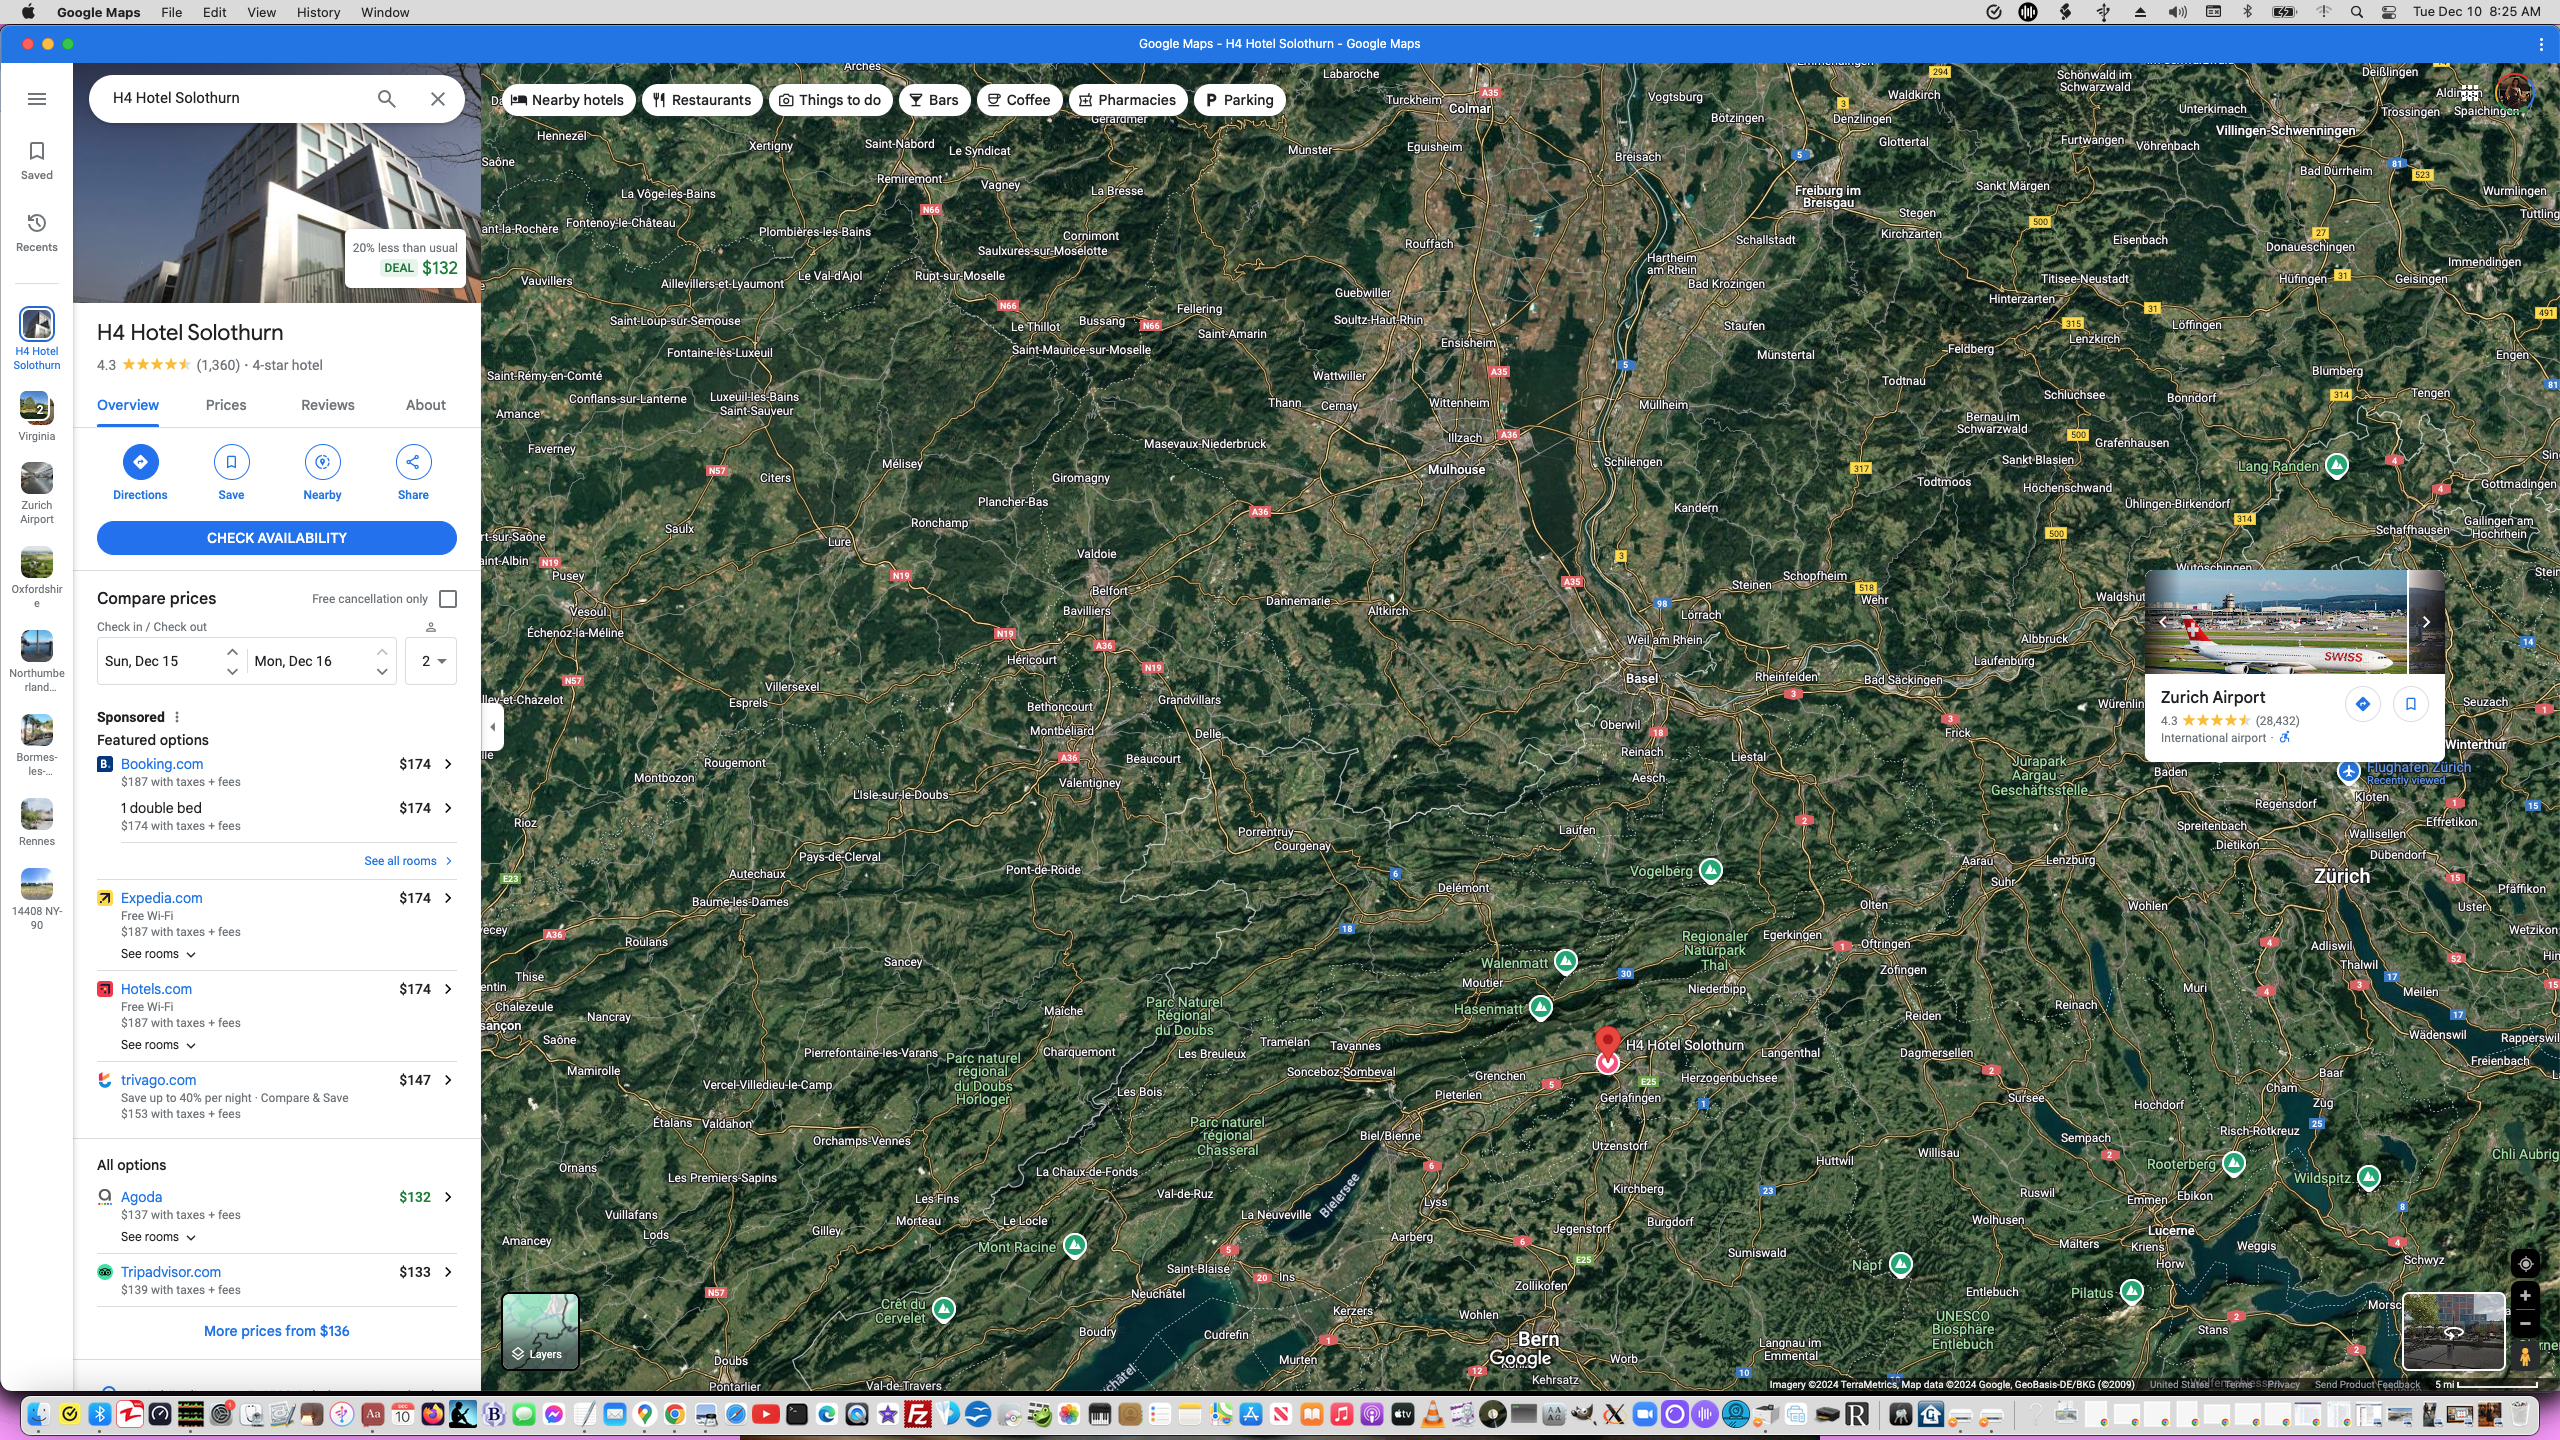
Task: Enable Free cancellation only checkbox
Action: (x=448, y=599)
